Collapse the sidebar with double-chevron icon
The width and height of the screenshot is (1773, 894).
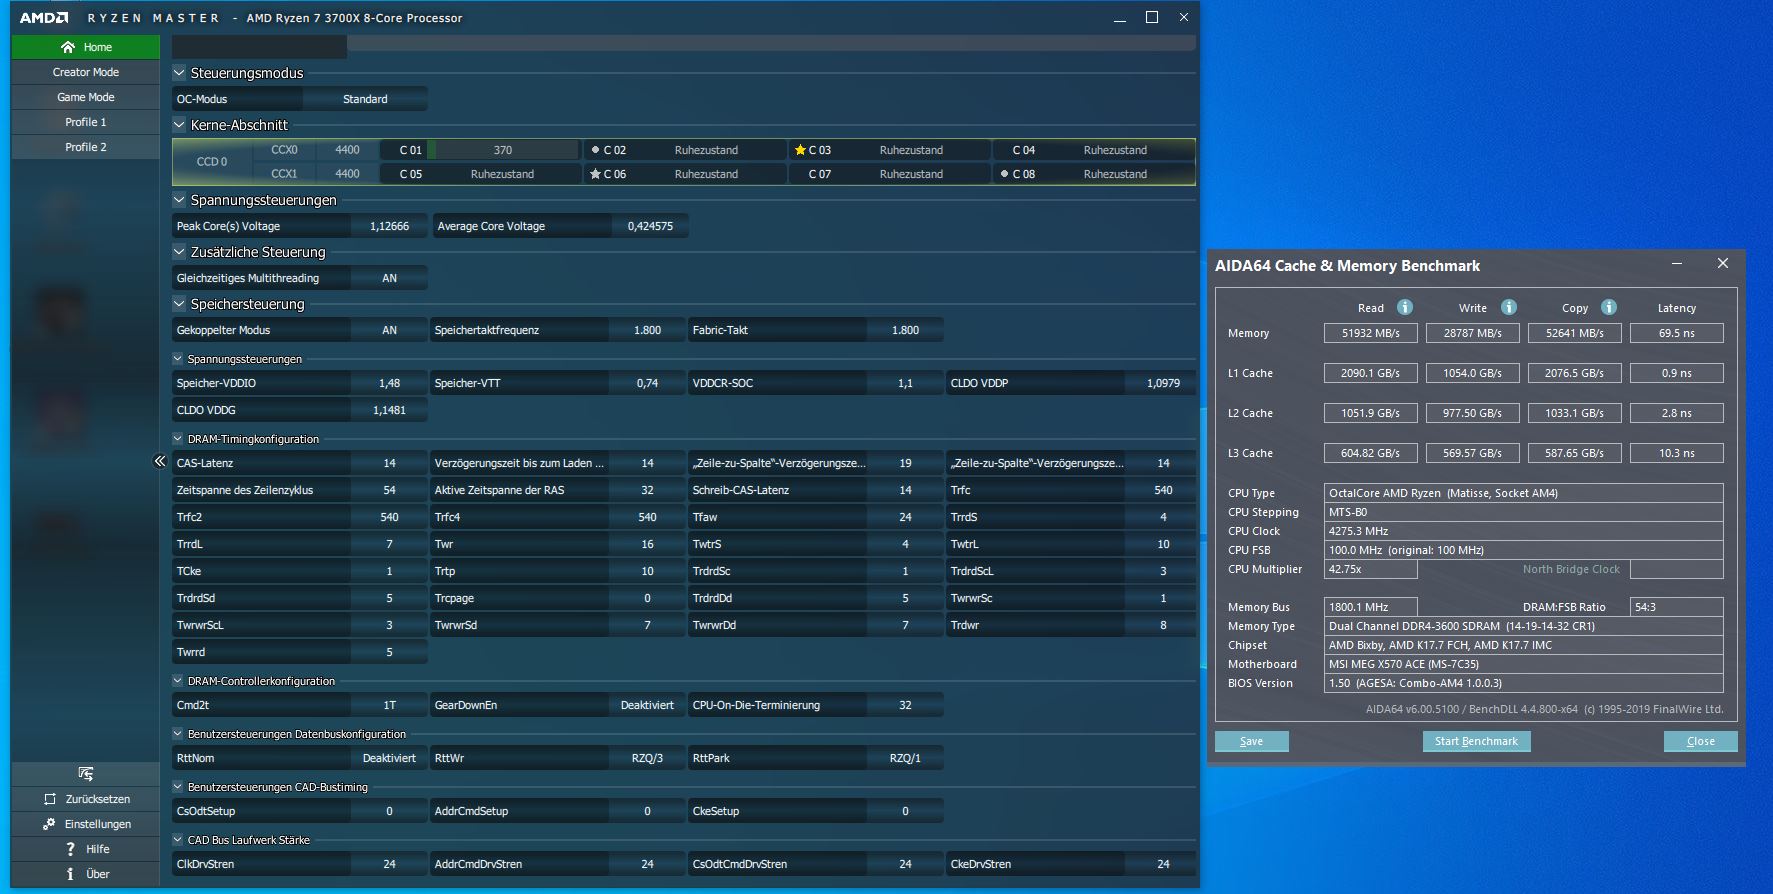pos(159,461)
